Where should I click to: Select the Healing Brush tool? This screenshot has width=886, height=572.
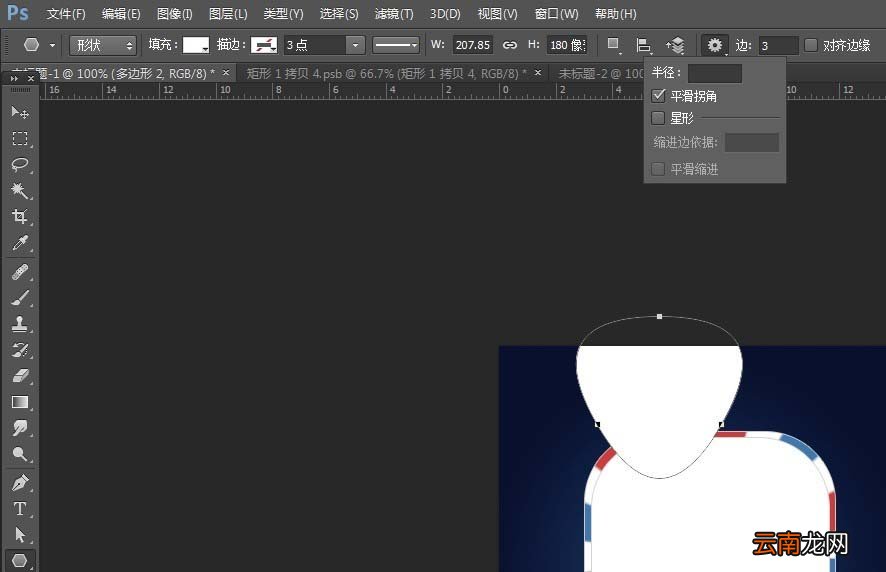coord(20,272)
